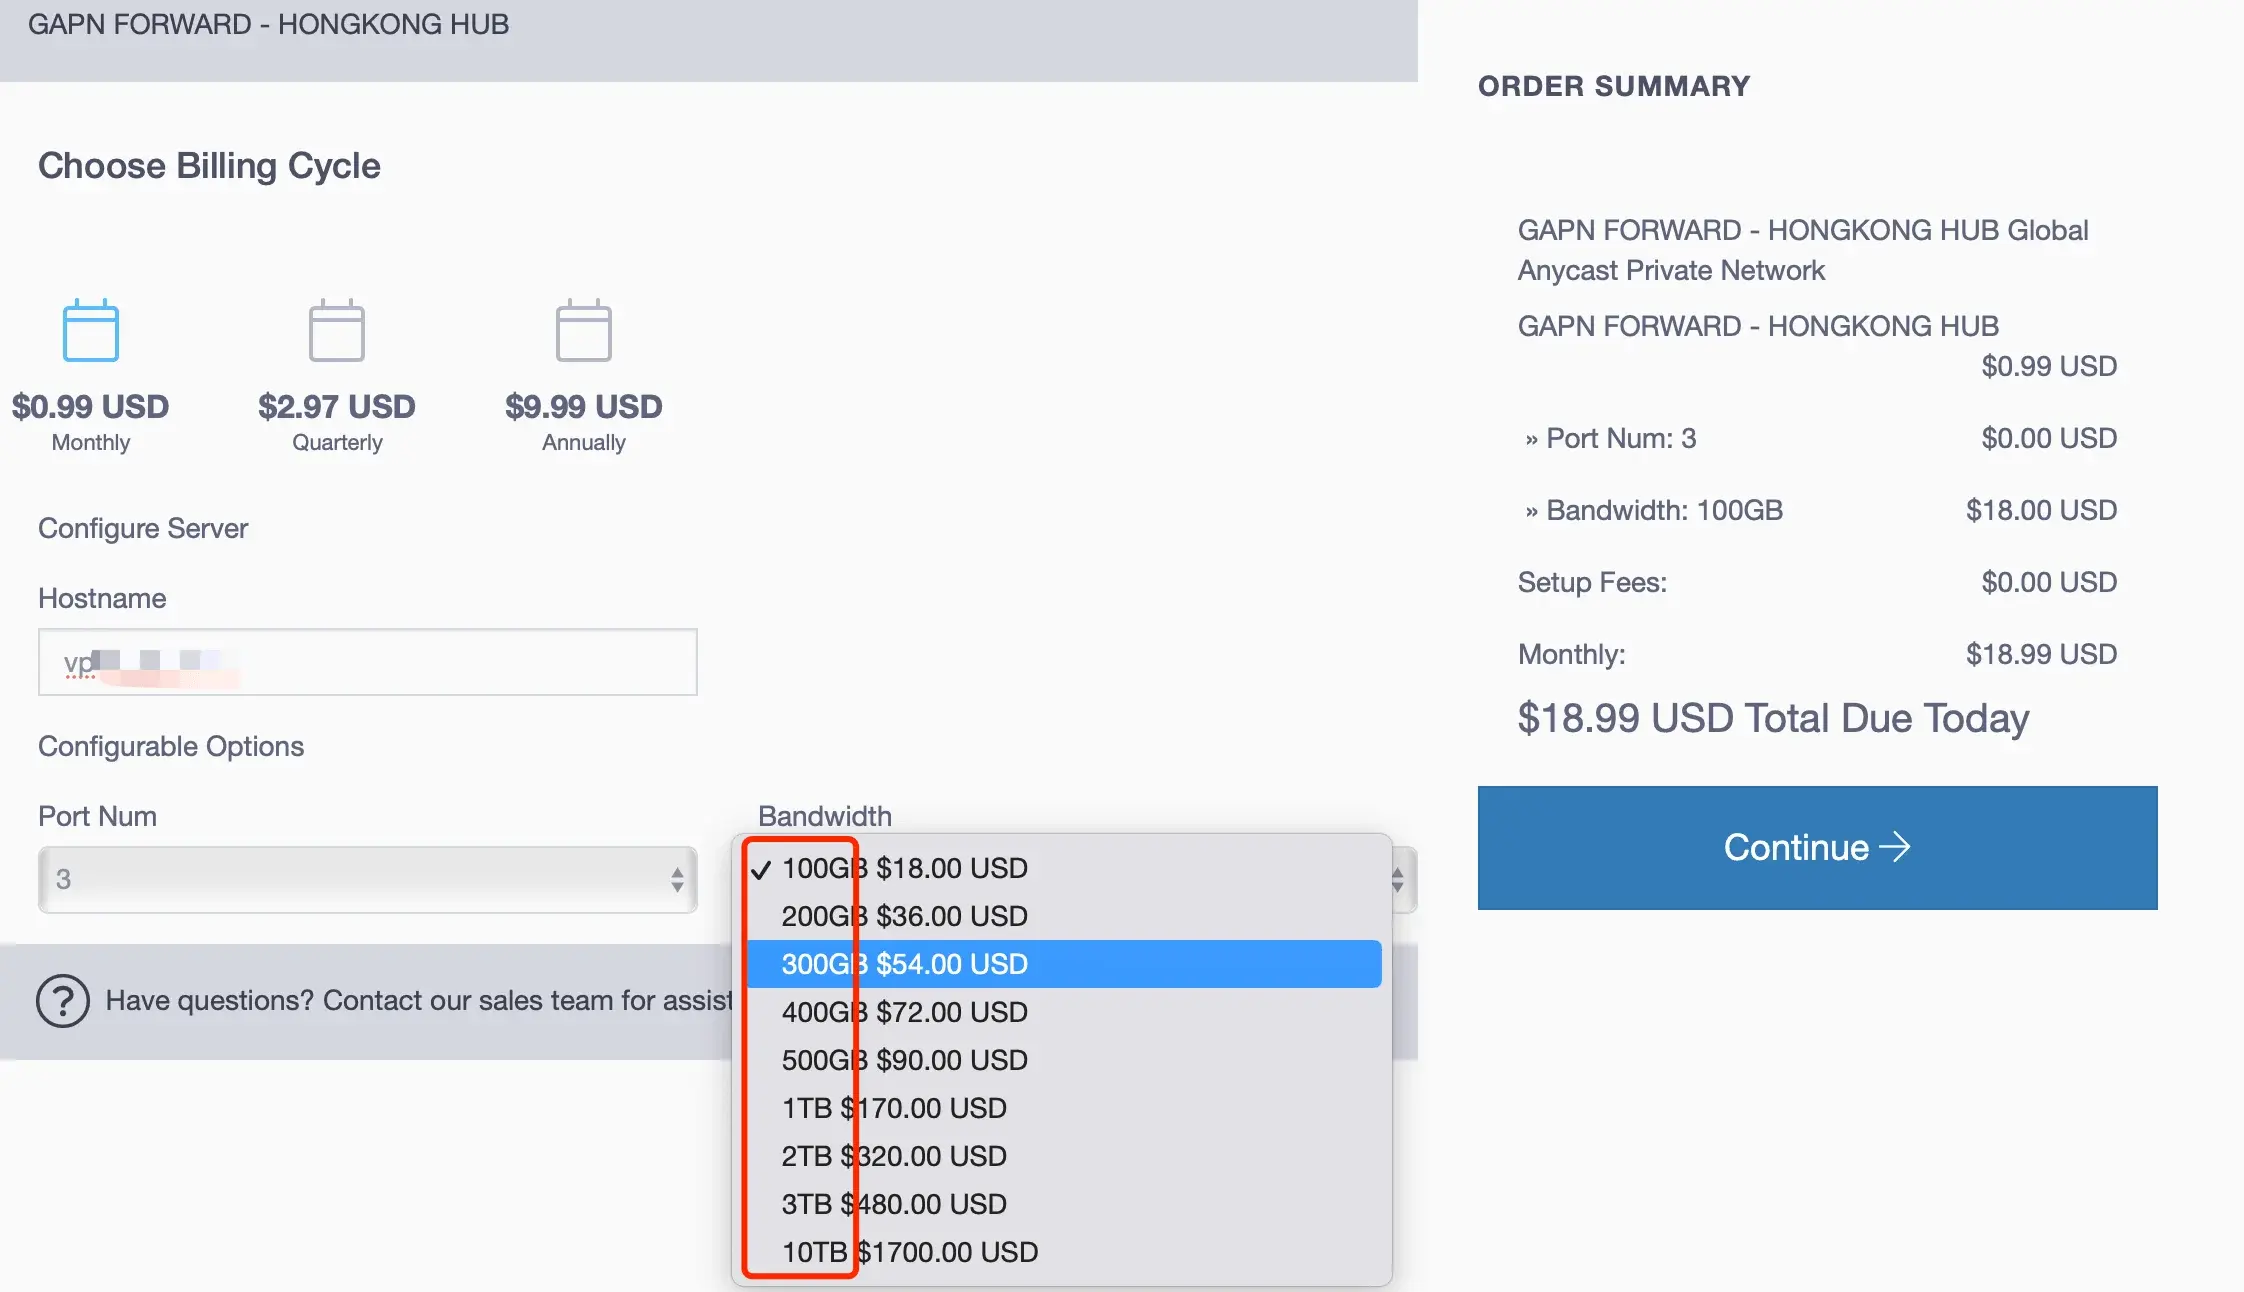Click the Quarterly billing calendar icon
The image size is (2244, 1292).
tap(337, 330)
